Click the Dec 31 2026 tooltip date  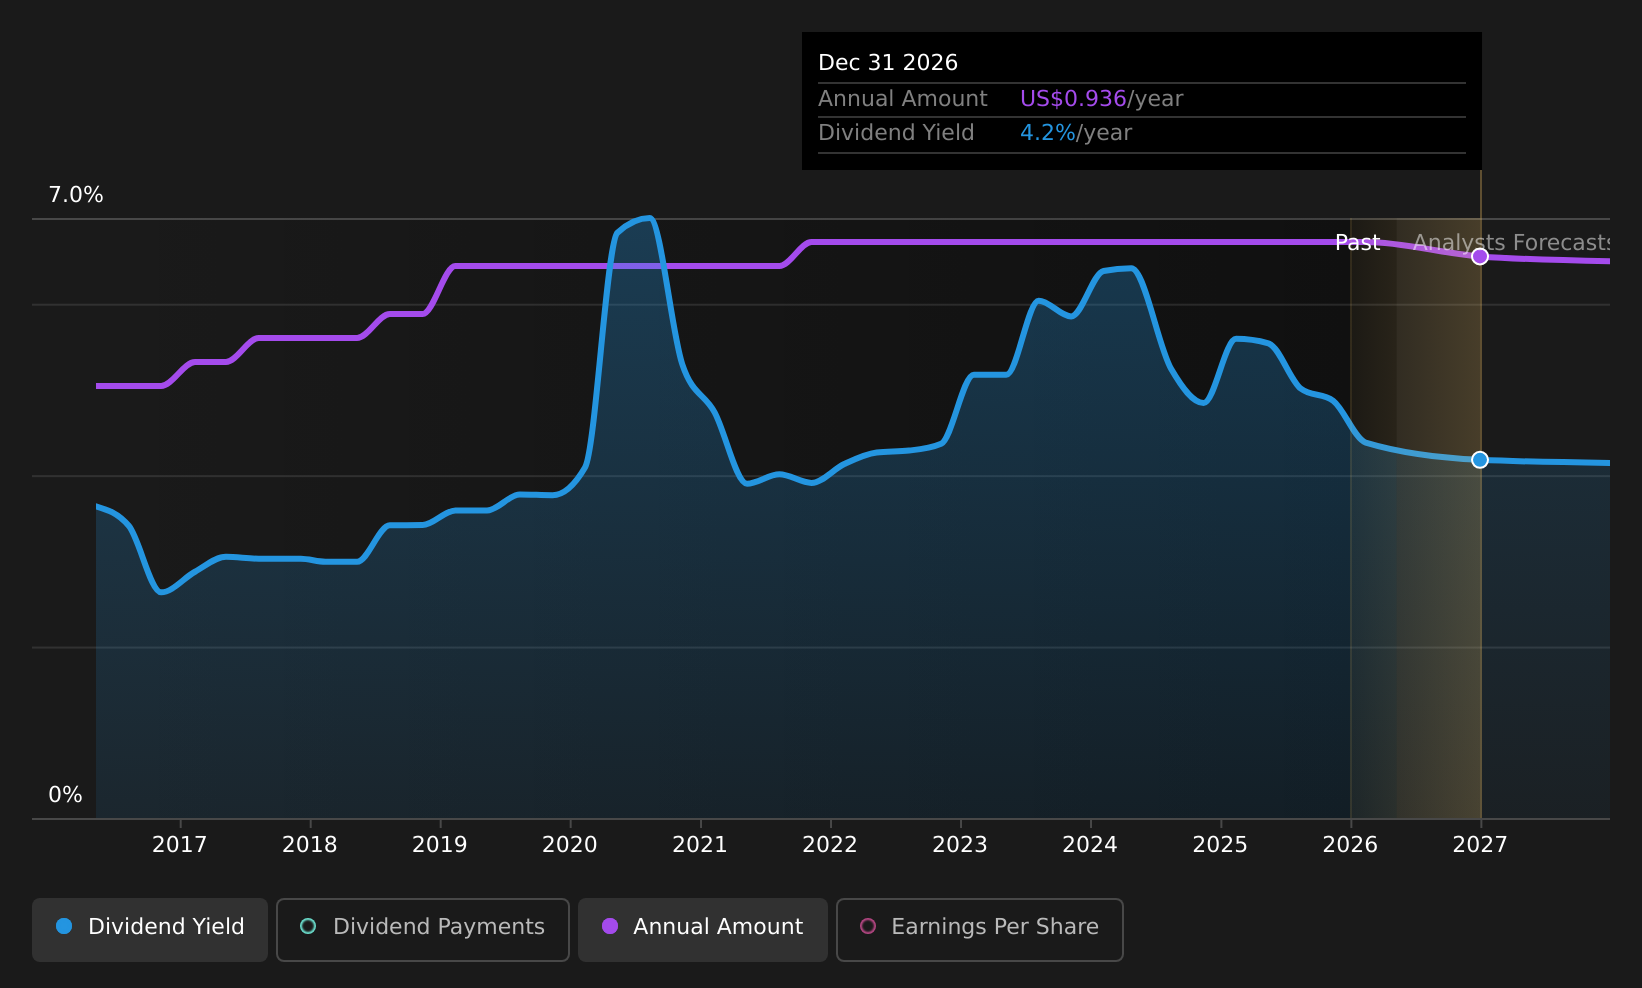pos(888,63)
